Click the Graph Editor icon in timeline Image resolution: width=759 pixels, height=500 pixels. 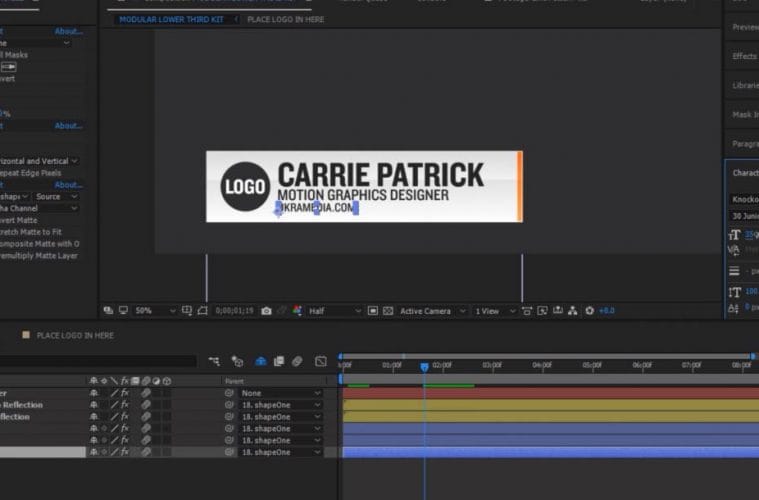[x=321, y=361]
